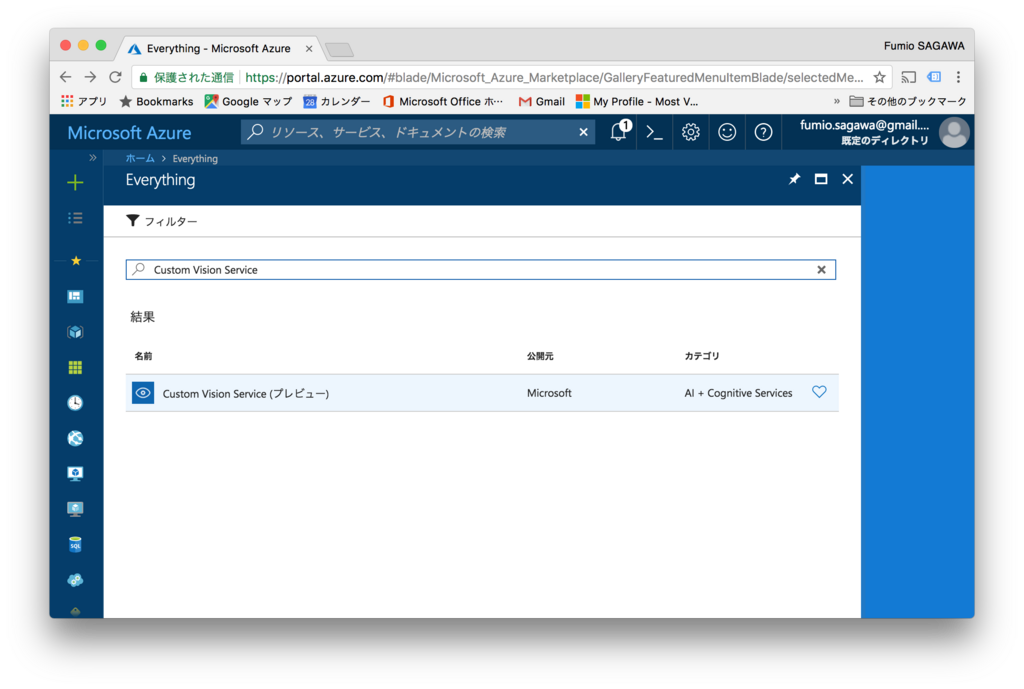Reload the Azure portal page

click(115, 77)
